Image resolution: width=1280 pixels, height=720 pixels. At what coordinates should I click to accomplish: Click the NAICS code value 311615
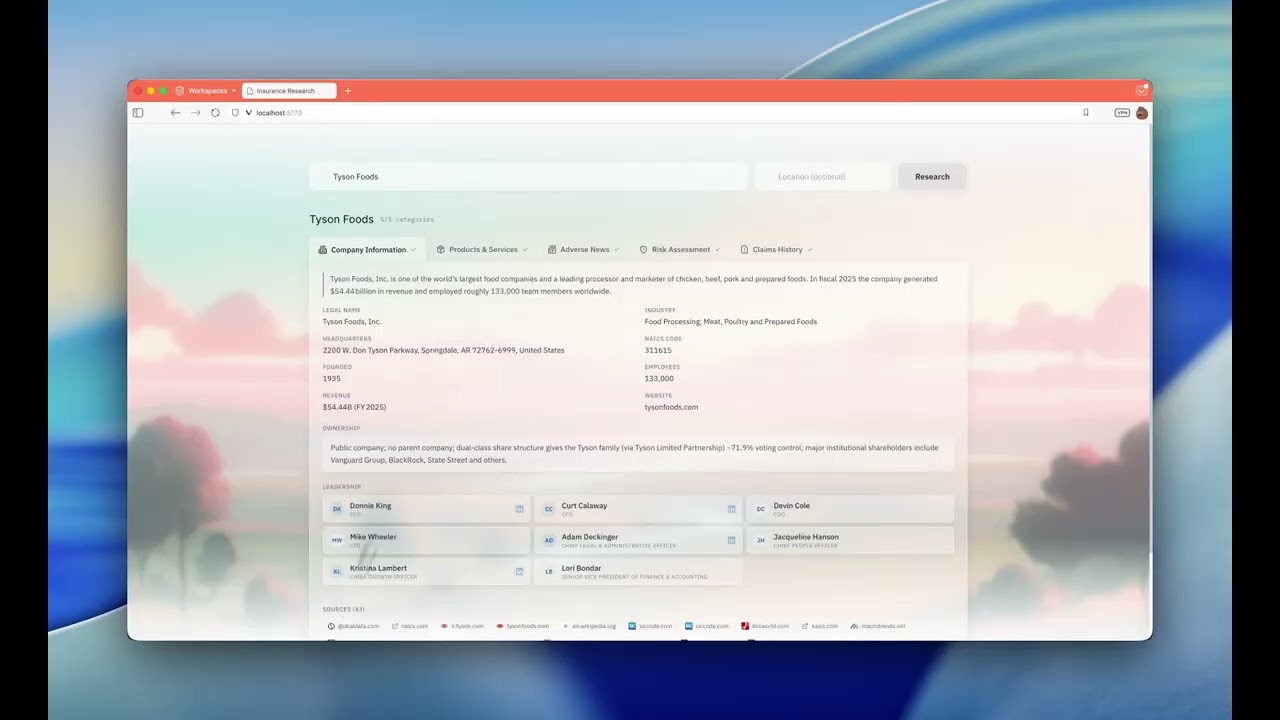tap(658, 350)
